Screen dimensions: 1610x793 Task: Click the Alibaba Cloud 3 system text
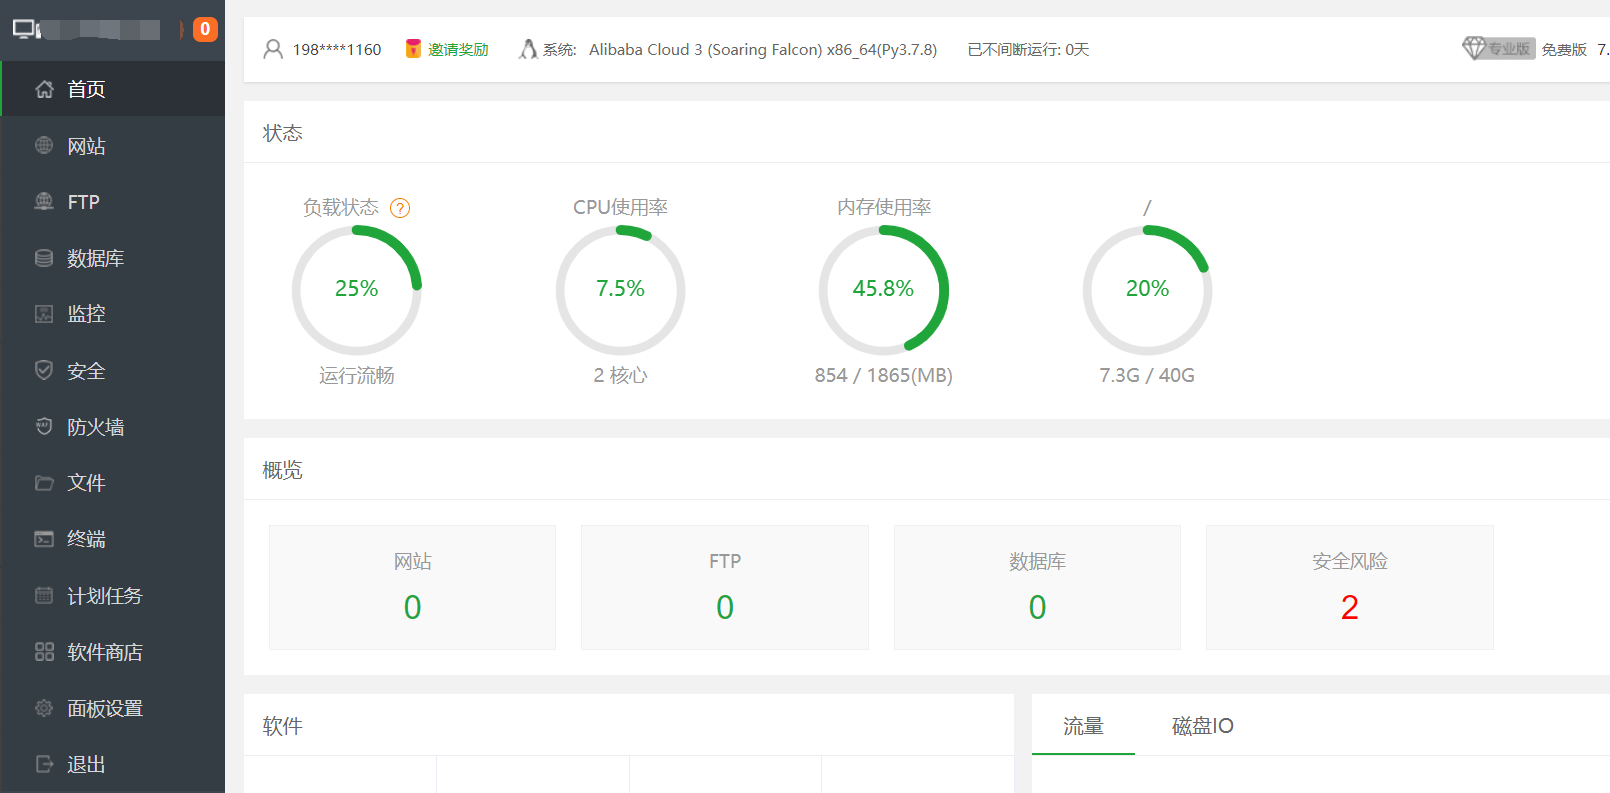[x=763, y=50]
